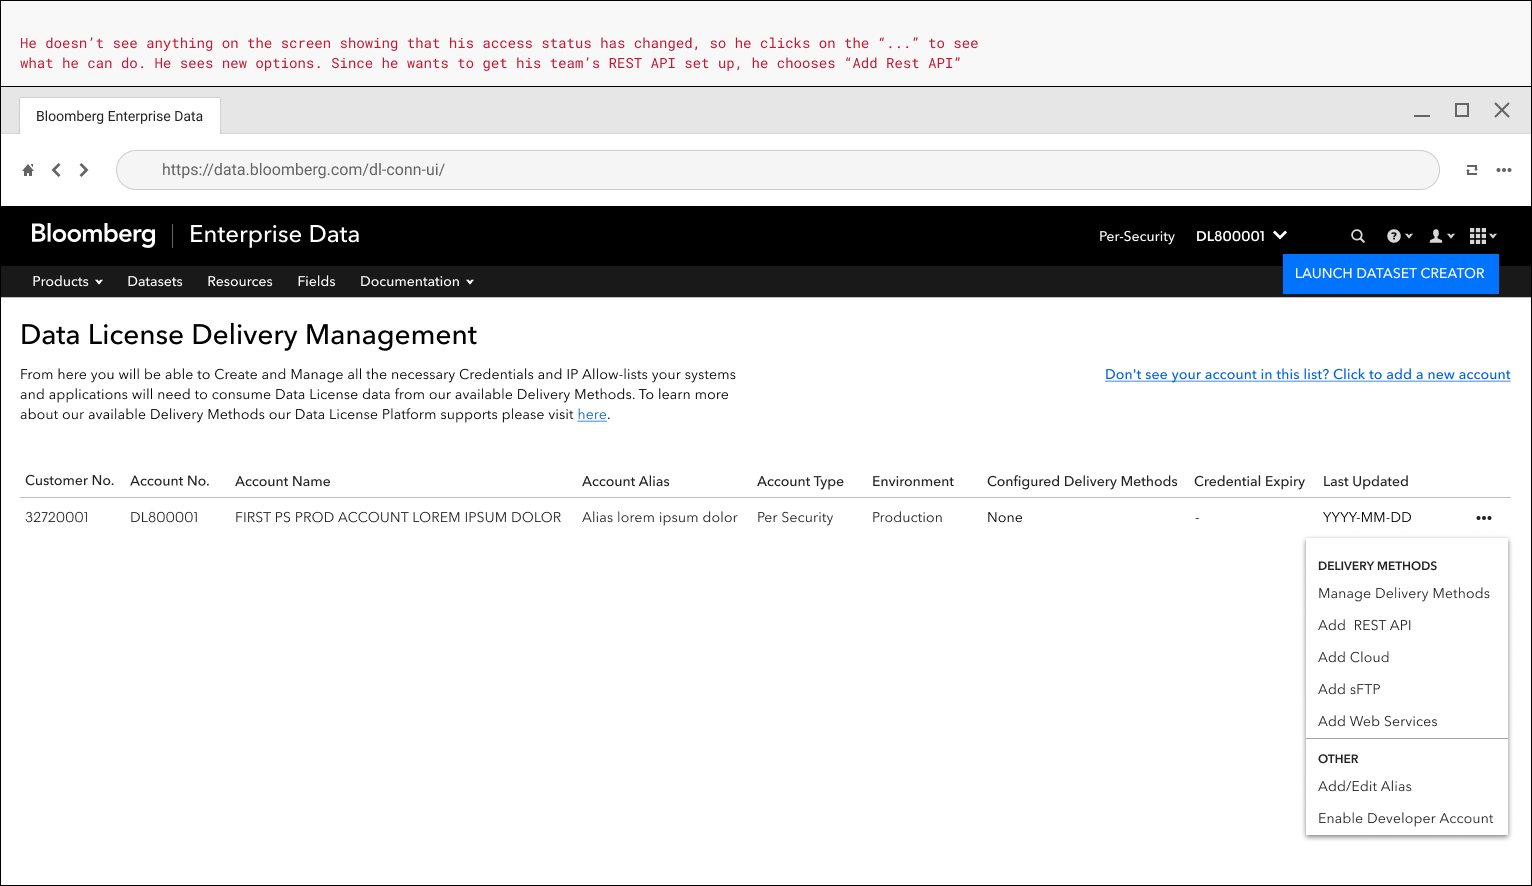Choose Manage Delivery Methods from the menu

pos(1404,594)
